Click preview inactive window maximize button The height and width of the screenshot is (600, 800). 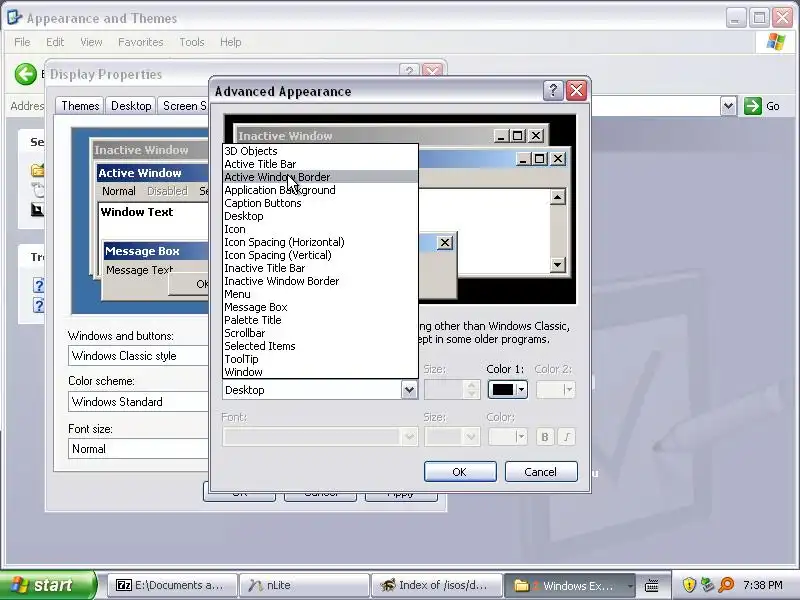(517, 136)
